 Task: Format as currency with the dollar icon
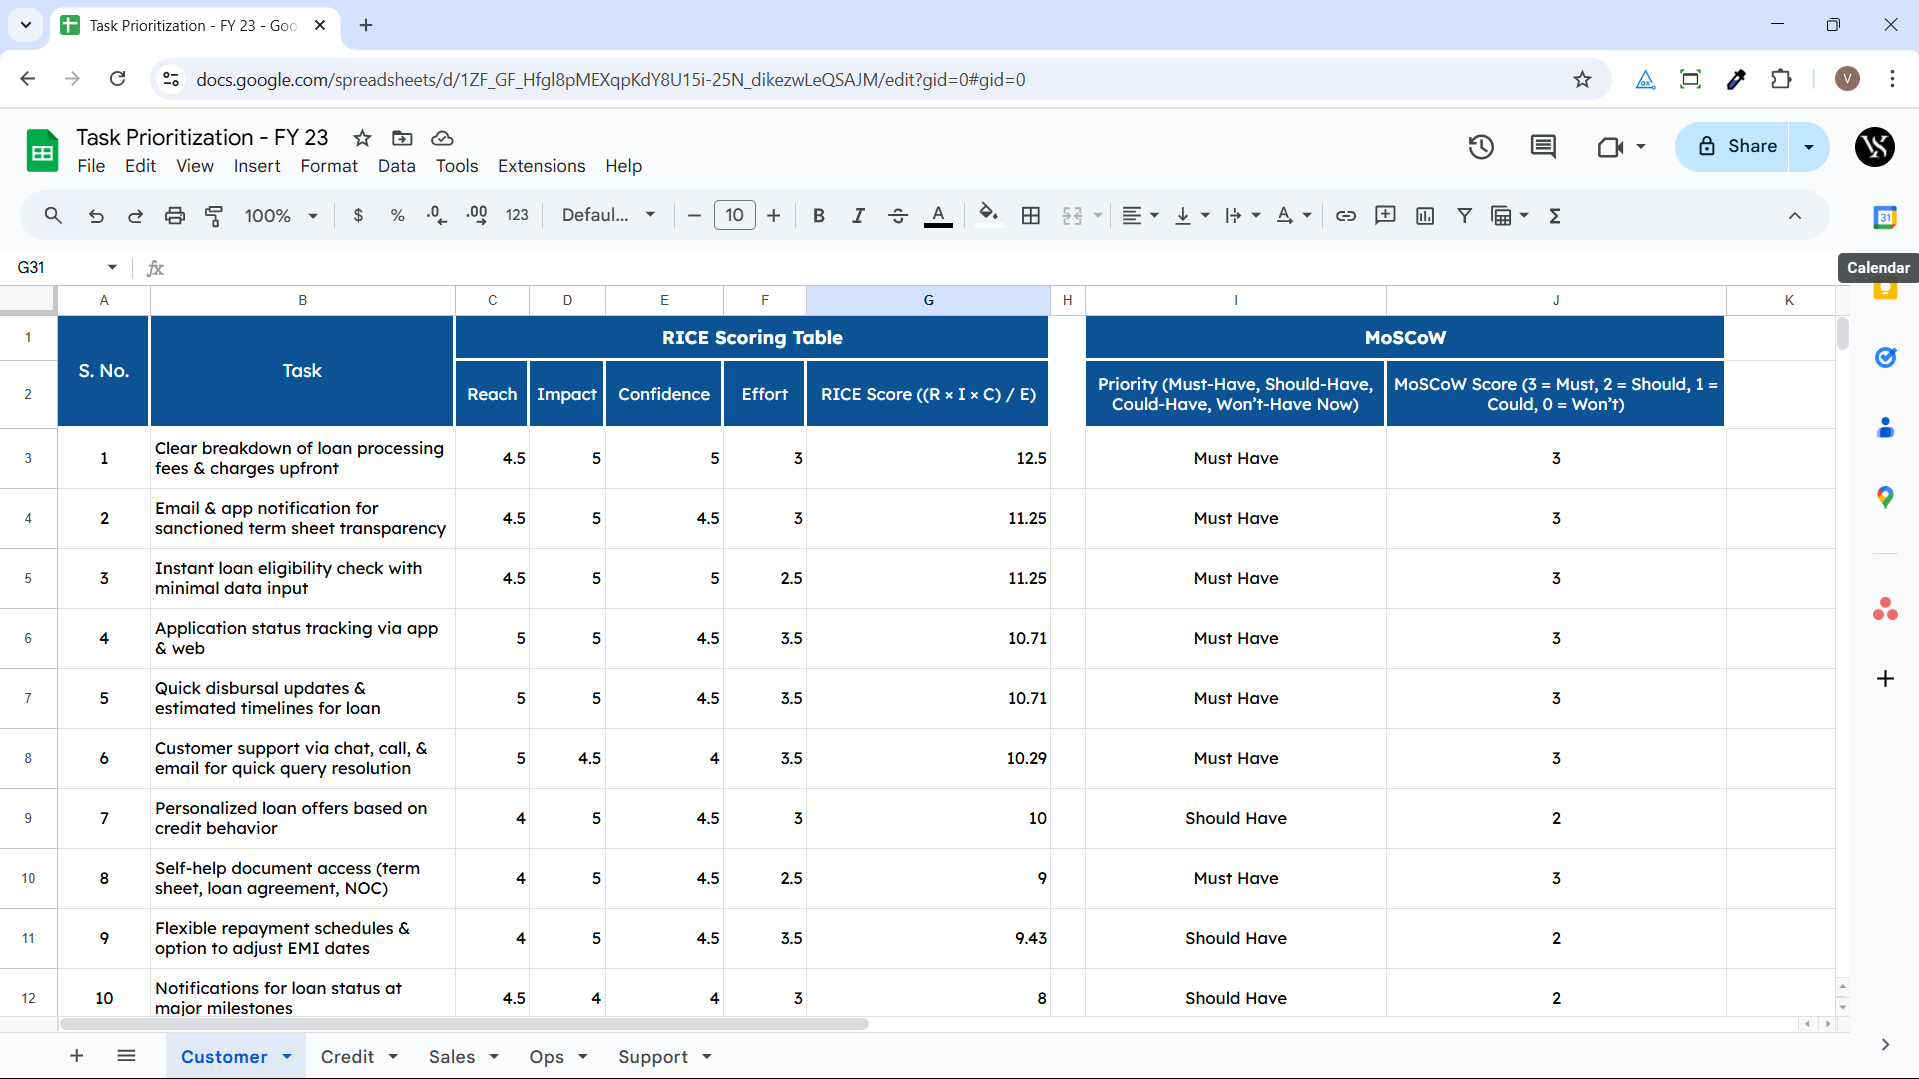click(x=358, y=215)
